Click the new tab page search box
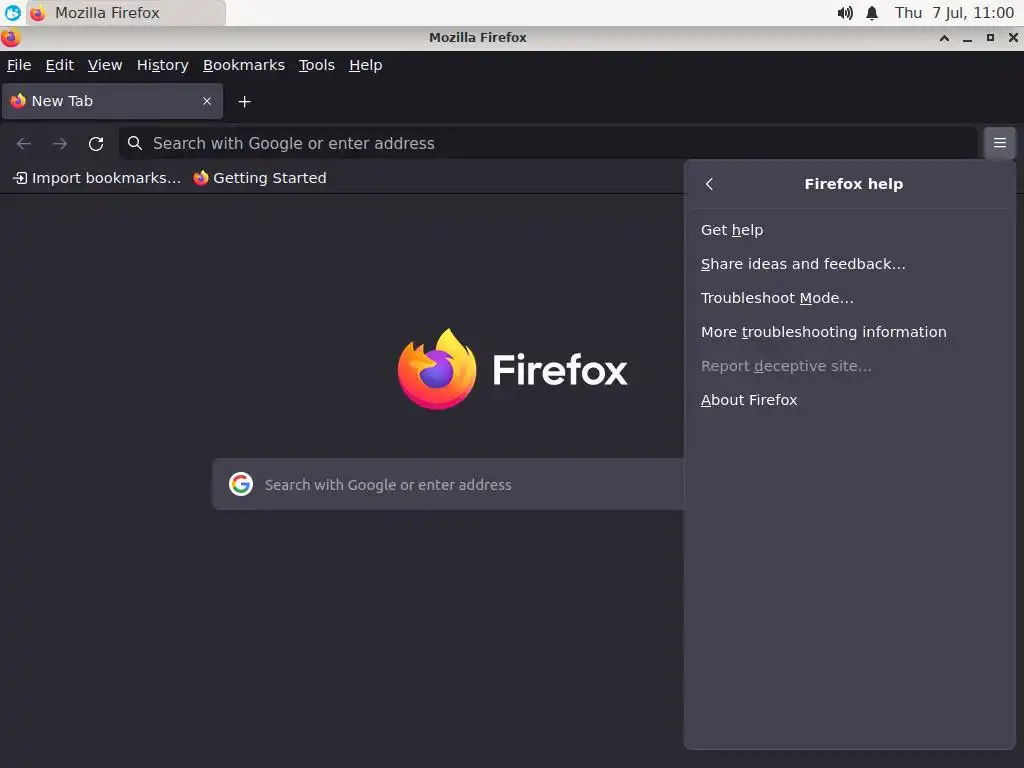The width and height of the screenshot is (1024, 768). 448,484
